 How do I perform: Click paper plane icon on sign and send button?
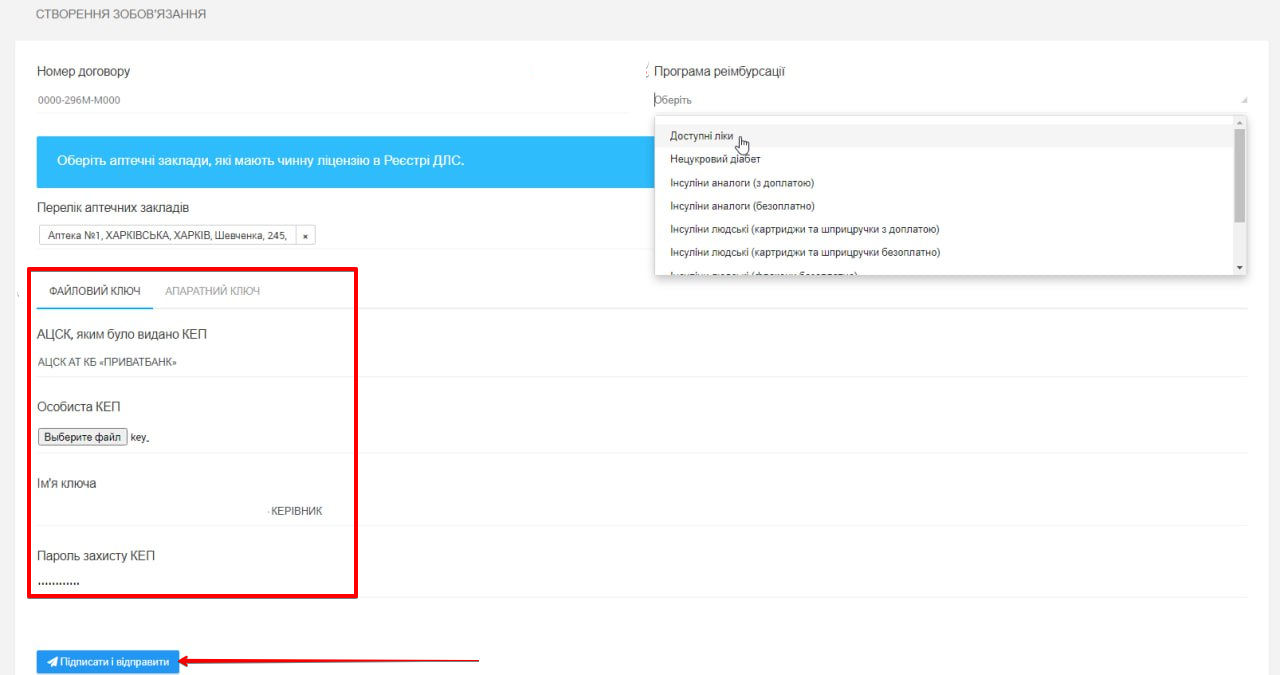pos(52,662)
